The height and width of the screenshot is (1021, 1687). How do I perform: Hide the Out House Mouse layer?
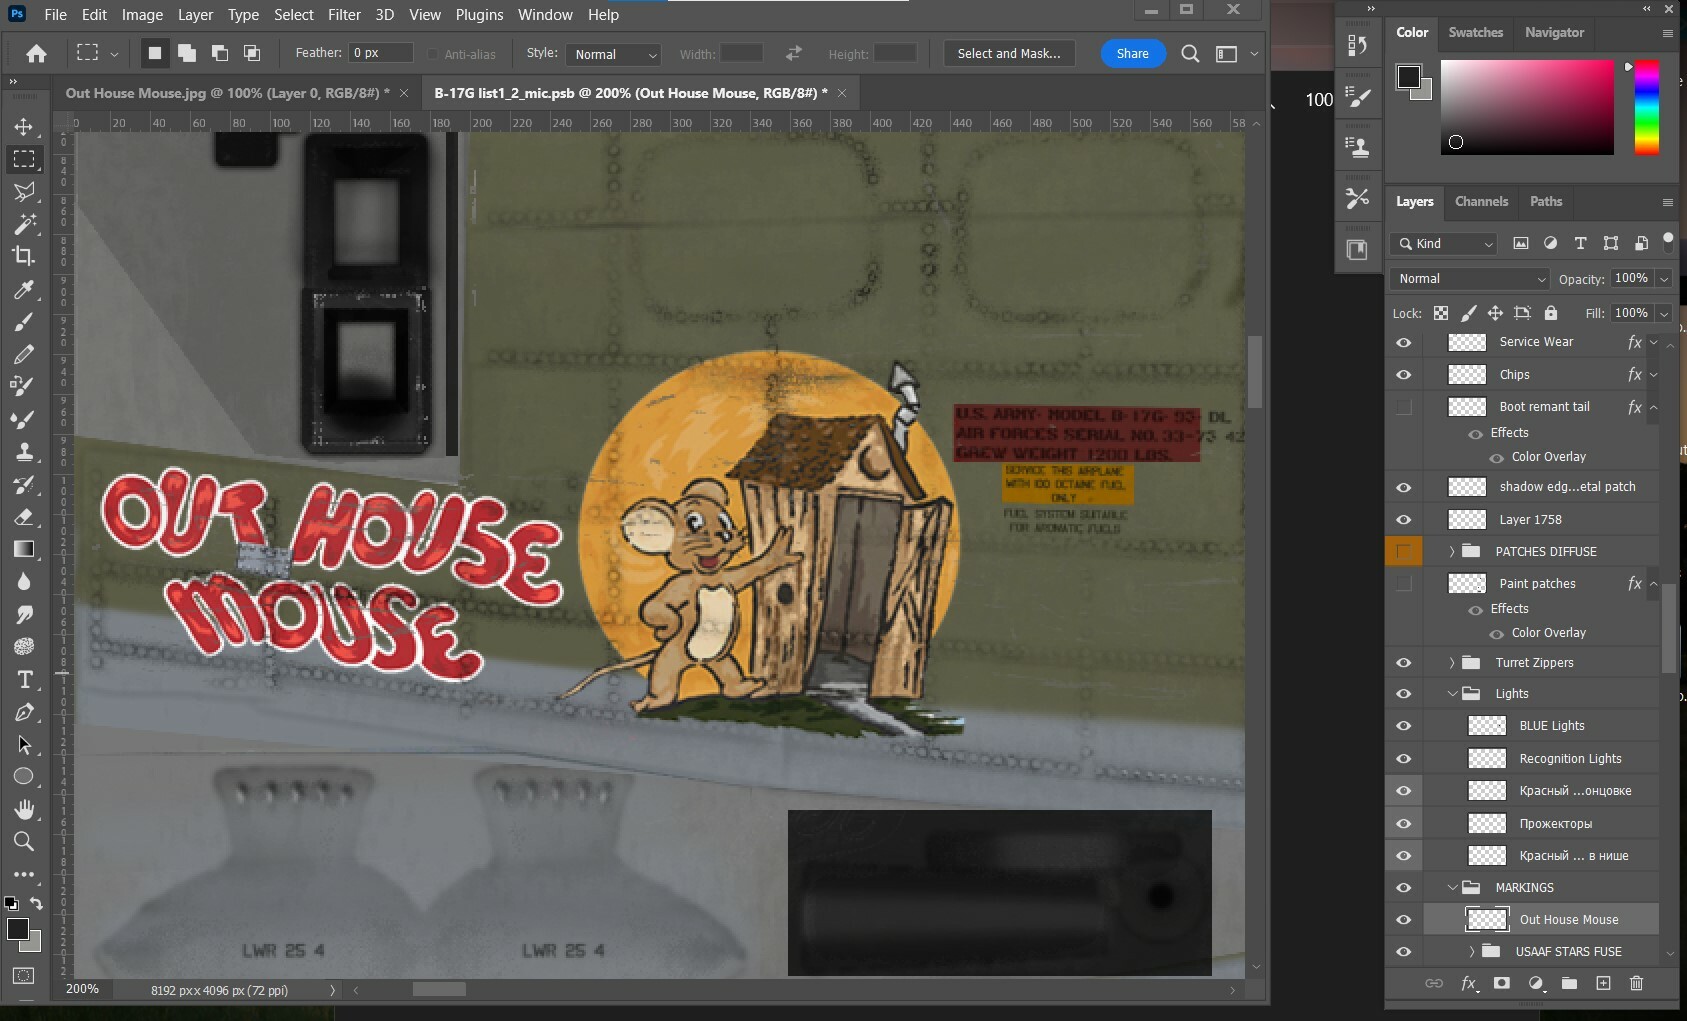1404,920
